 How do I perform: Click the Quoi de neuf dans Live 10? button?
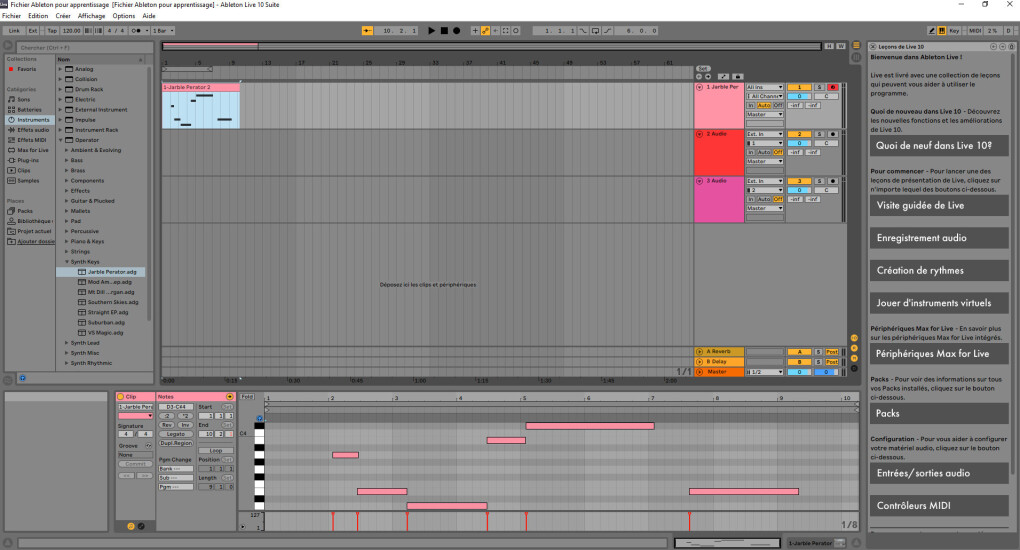click(939, 146)
